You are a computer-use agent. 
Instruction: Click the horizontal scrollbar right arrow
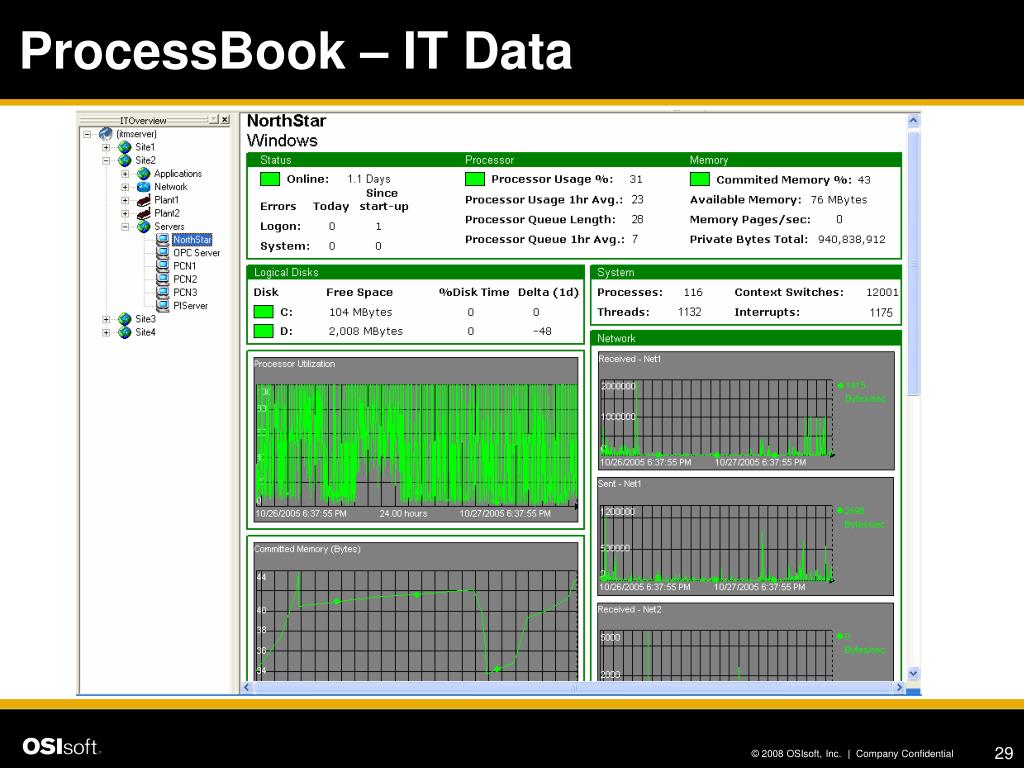coord(899,687)
